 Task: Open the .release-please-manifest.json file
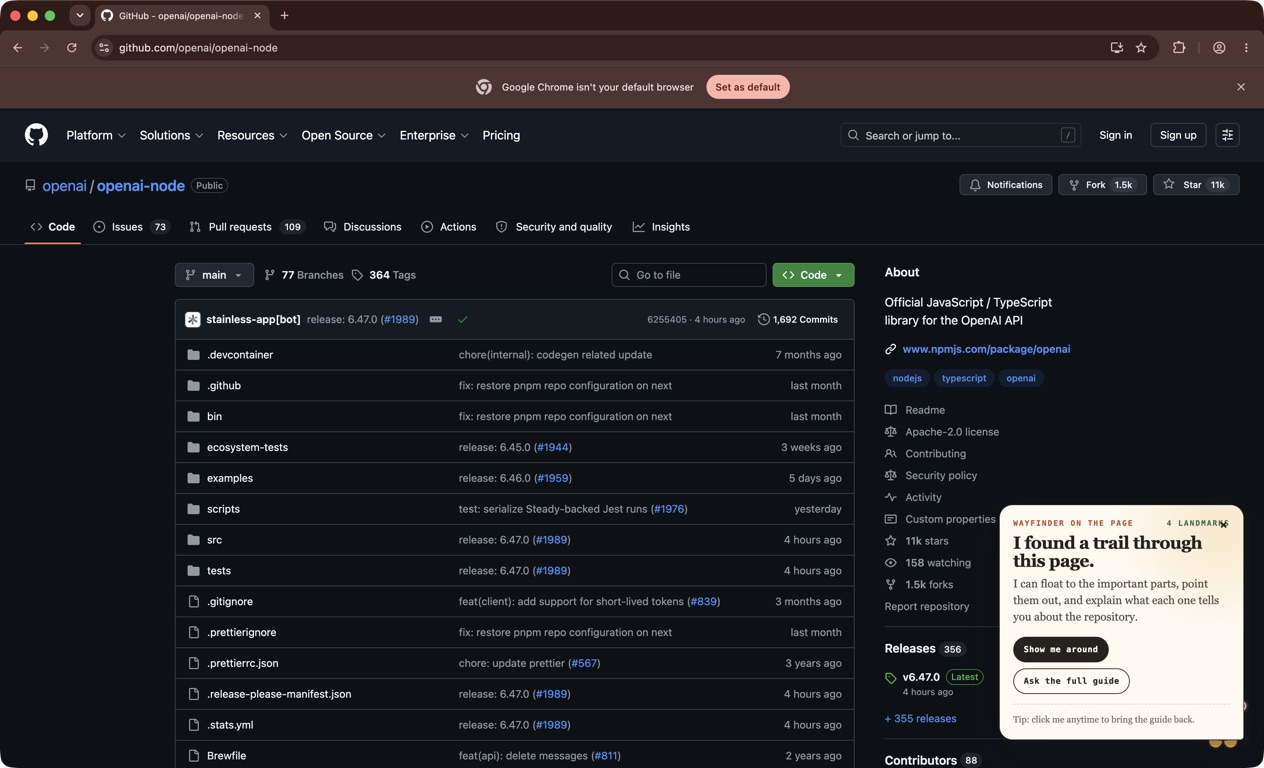279,694
